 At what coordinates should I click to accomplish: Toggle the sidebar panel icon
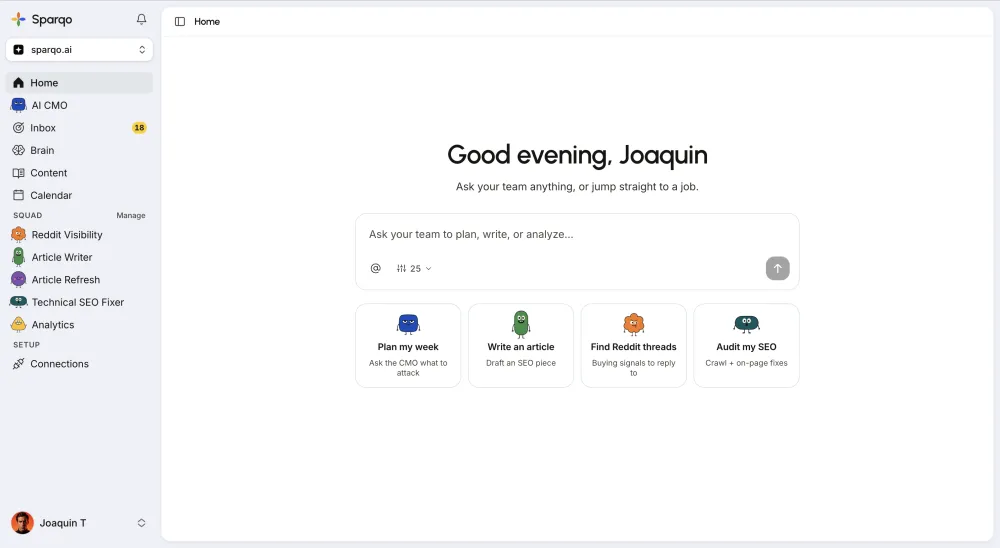(x=180, y=22)
